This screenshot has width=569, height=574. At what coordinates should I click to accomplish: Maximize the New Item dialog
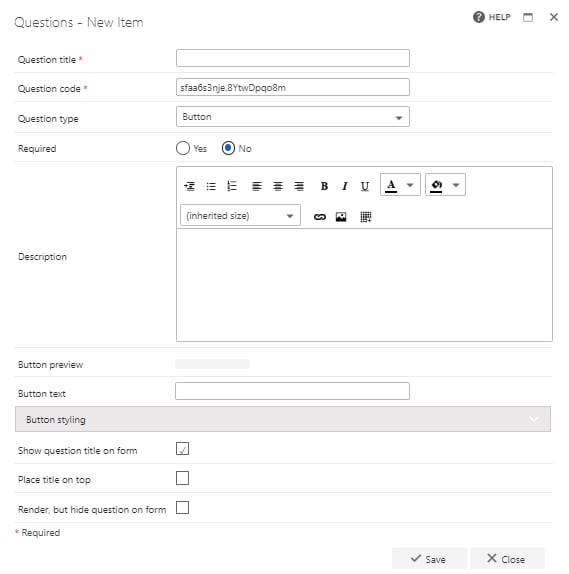(528, 17)
